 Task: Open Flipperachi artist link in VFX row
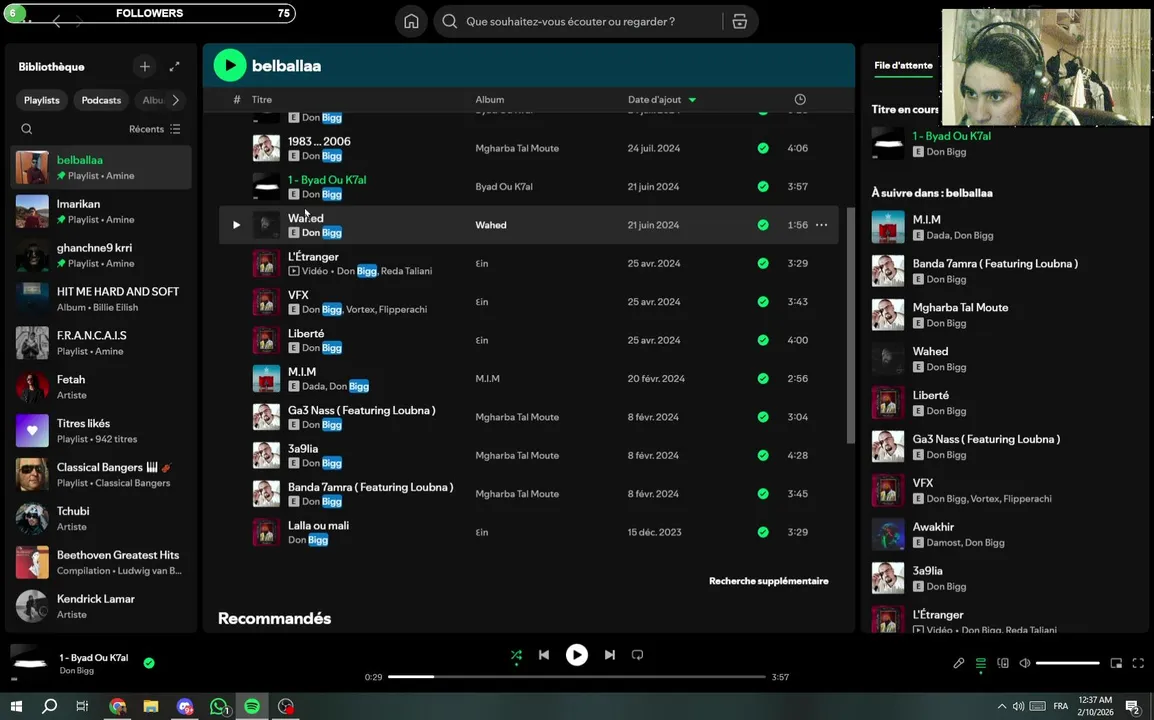pos(405,309)
